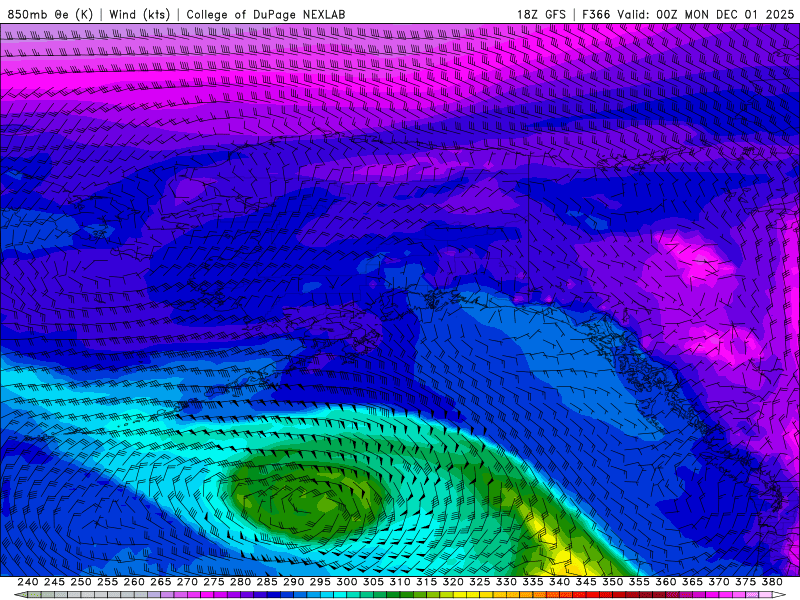The width and height of the screenshot is (800, 600).
Task: Click the 355 value on the color scale
Action: pyautogui.click(x=639, y=582)
